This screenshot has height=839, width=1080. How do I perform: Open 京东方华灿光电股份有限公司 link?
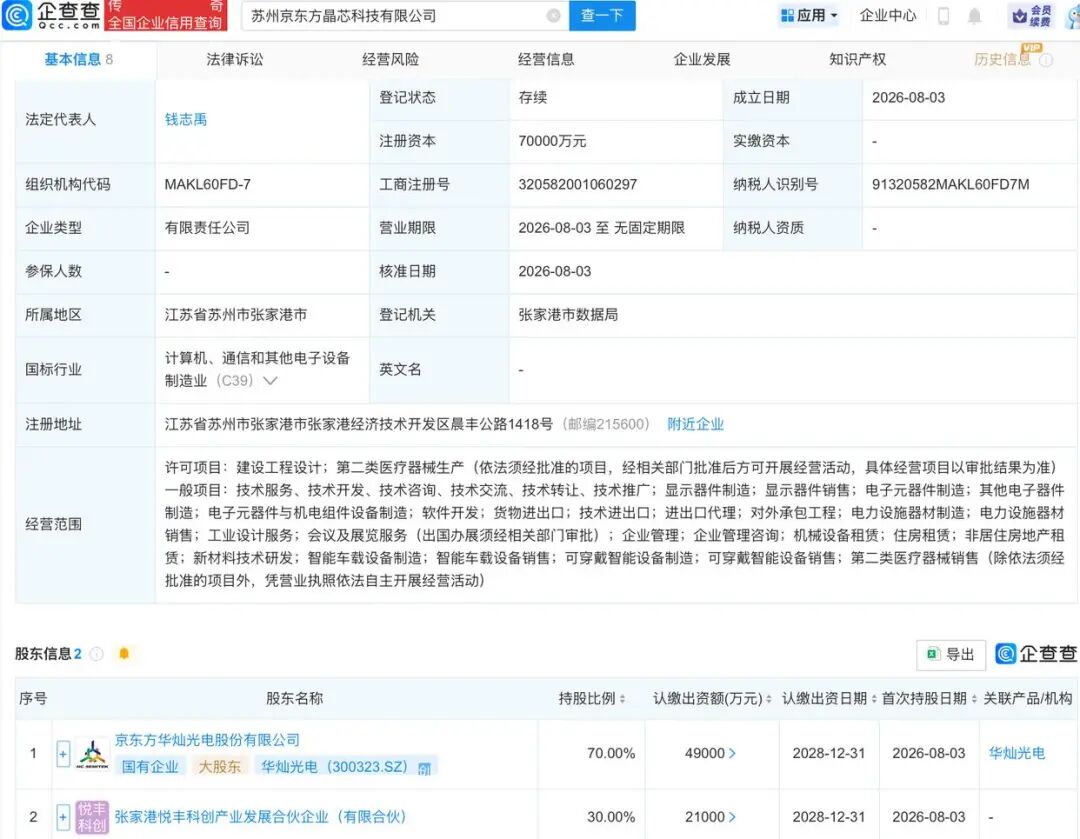[207, 740]
